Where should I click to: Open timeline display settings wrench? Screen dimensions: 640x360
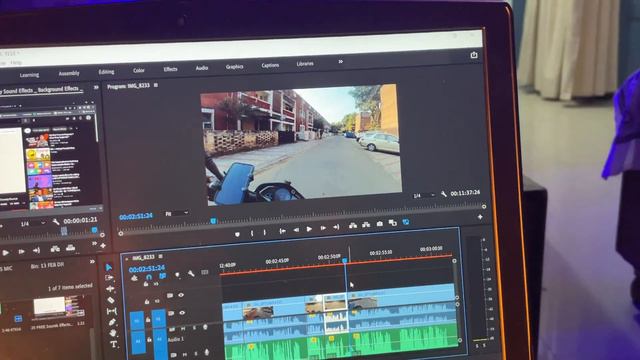coord(191,274)
